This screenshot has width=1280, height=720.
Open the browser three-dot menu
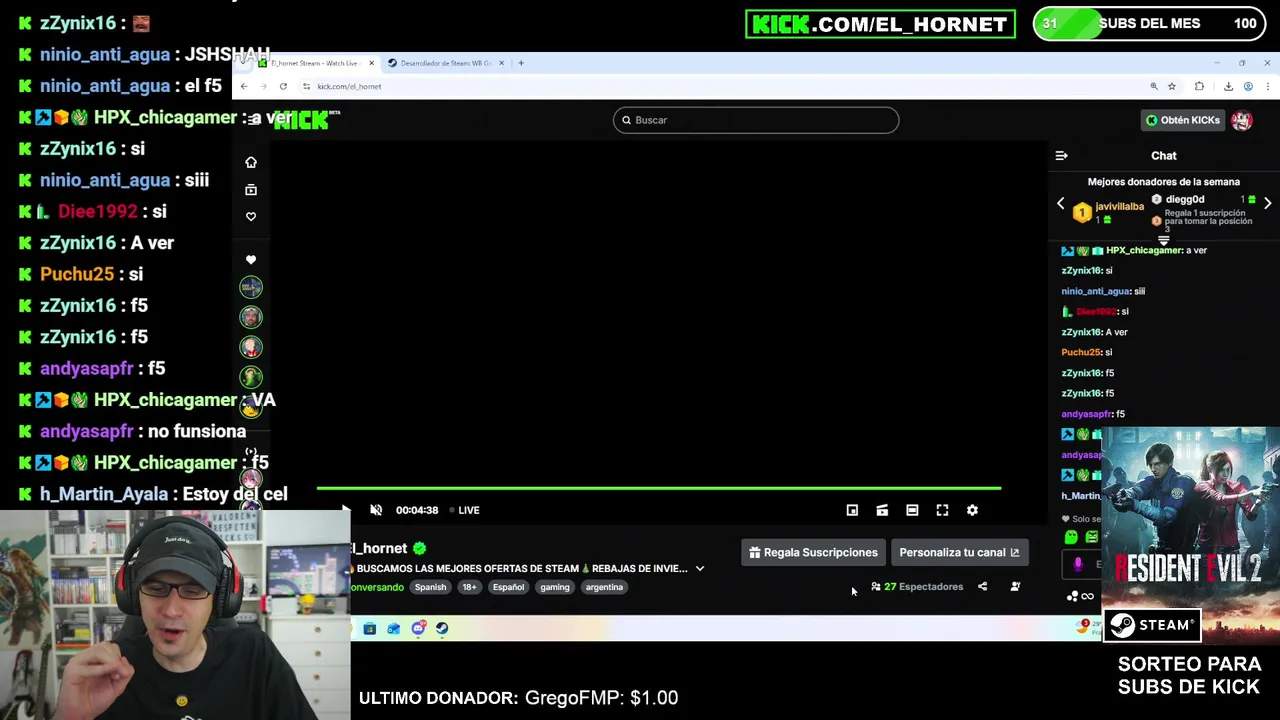pos(1267,87)
